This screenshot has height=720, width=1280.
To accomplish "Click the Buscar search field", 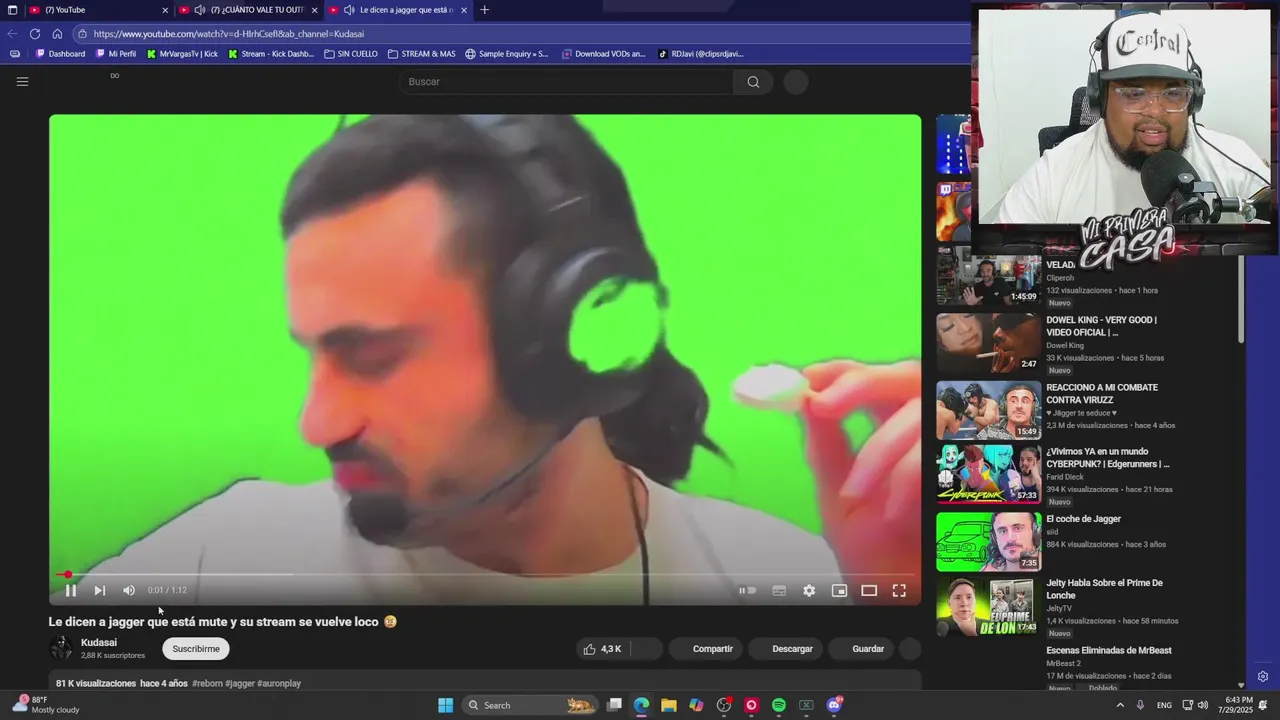I will click(566, 82).
